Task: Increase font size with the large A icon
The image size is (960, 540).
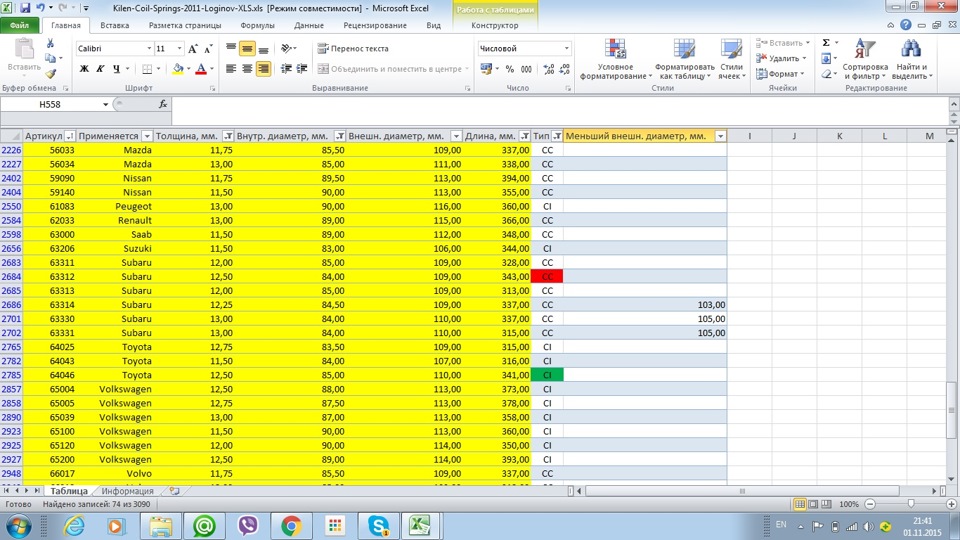Action: click(x=193, y=48)
